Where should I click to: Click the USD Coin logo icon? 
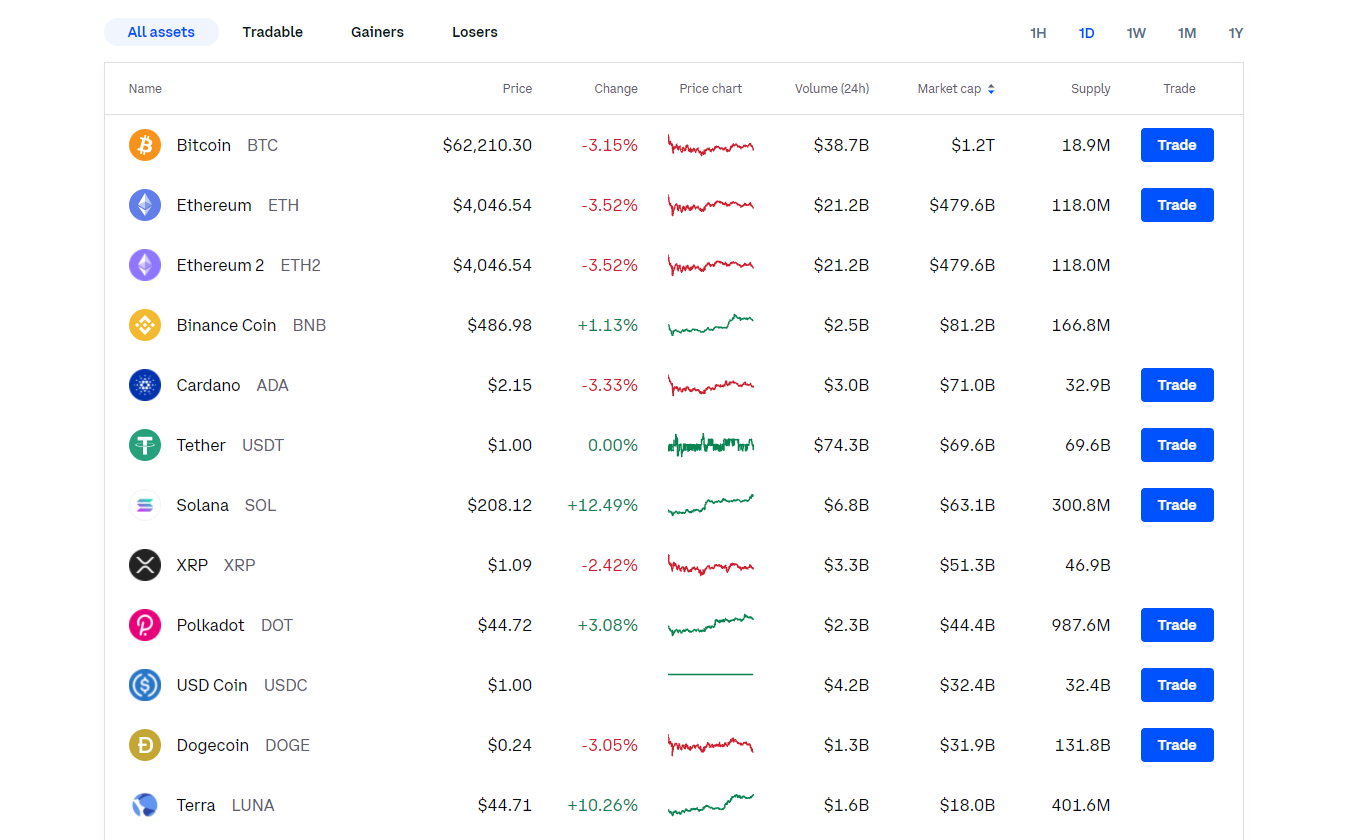pyautogui.click(x=145, y=685)
